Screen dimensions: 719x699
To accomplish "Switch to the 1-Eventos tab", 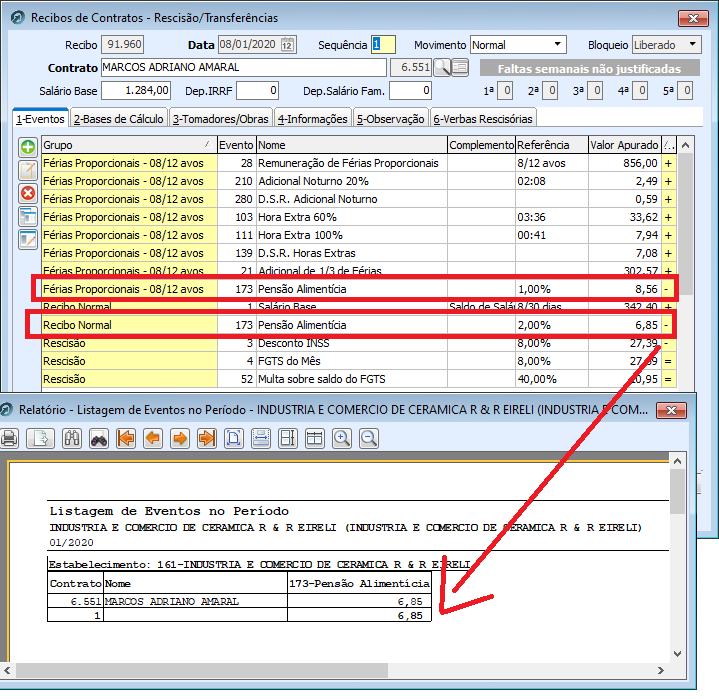I will click(x=40, y=119).
